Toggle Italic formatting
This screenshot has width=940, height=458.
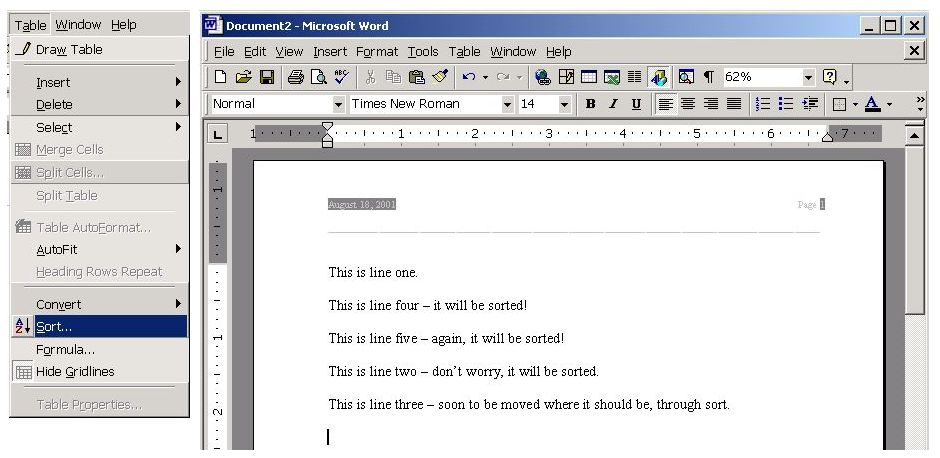613,104
